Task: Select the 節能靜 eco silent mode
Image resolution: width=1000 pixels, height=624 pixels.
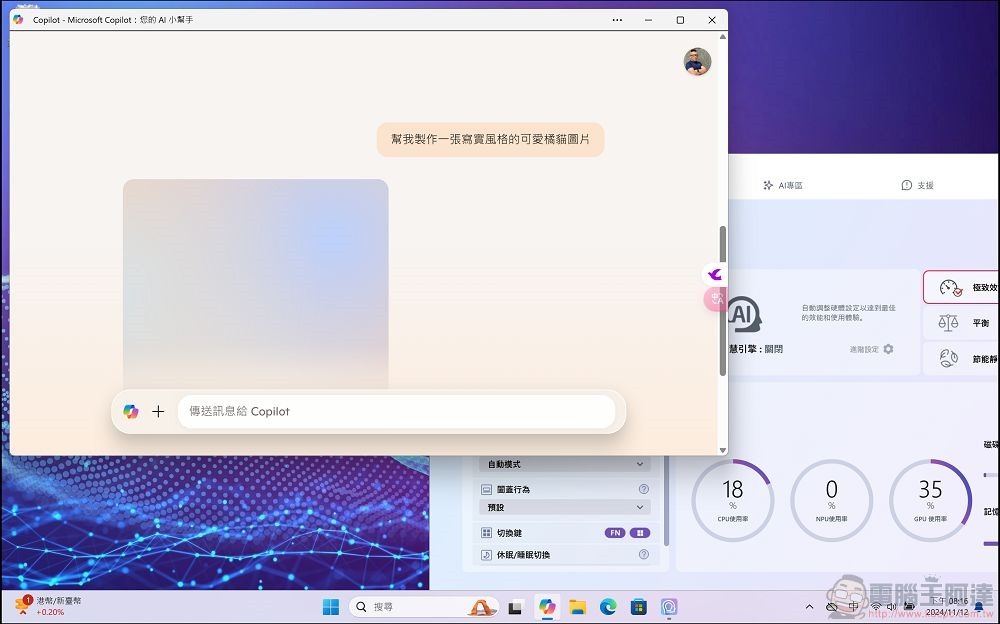Action: coord(961,359)
